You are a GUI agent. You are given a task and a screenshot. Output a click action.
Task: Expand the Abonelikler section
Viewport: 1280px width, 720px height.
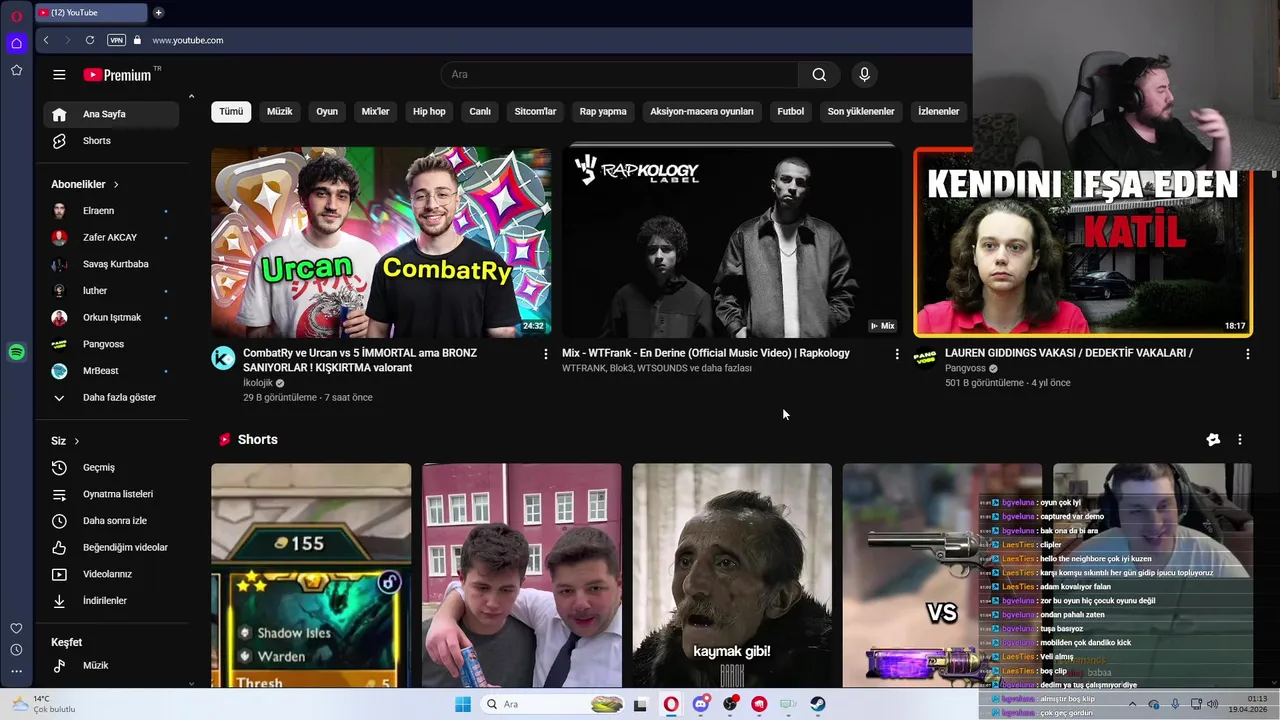[x=85, y=184]
